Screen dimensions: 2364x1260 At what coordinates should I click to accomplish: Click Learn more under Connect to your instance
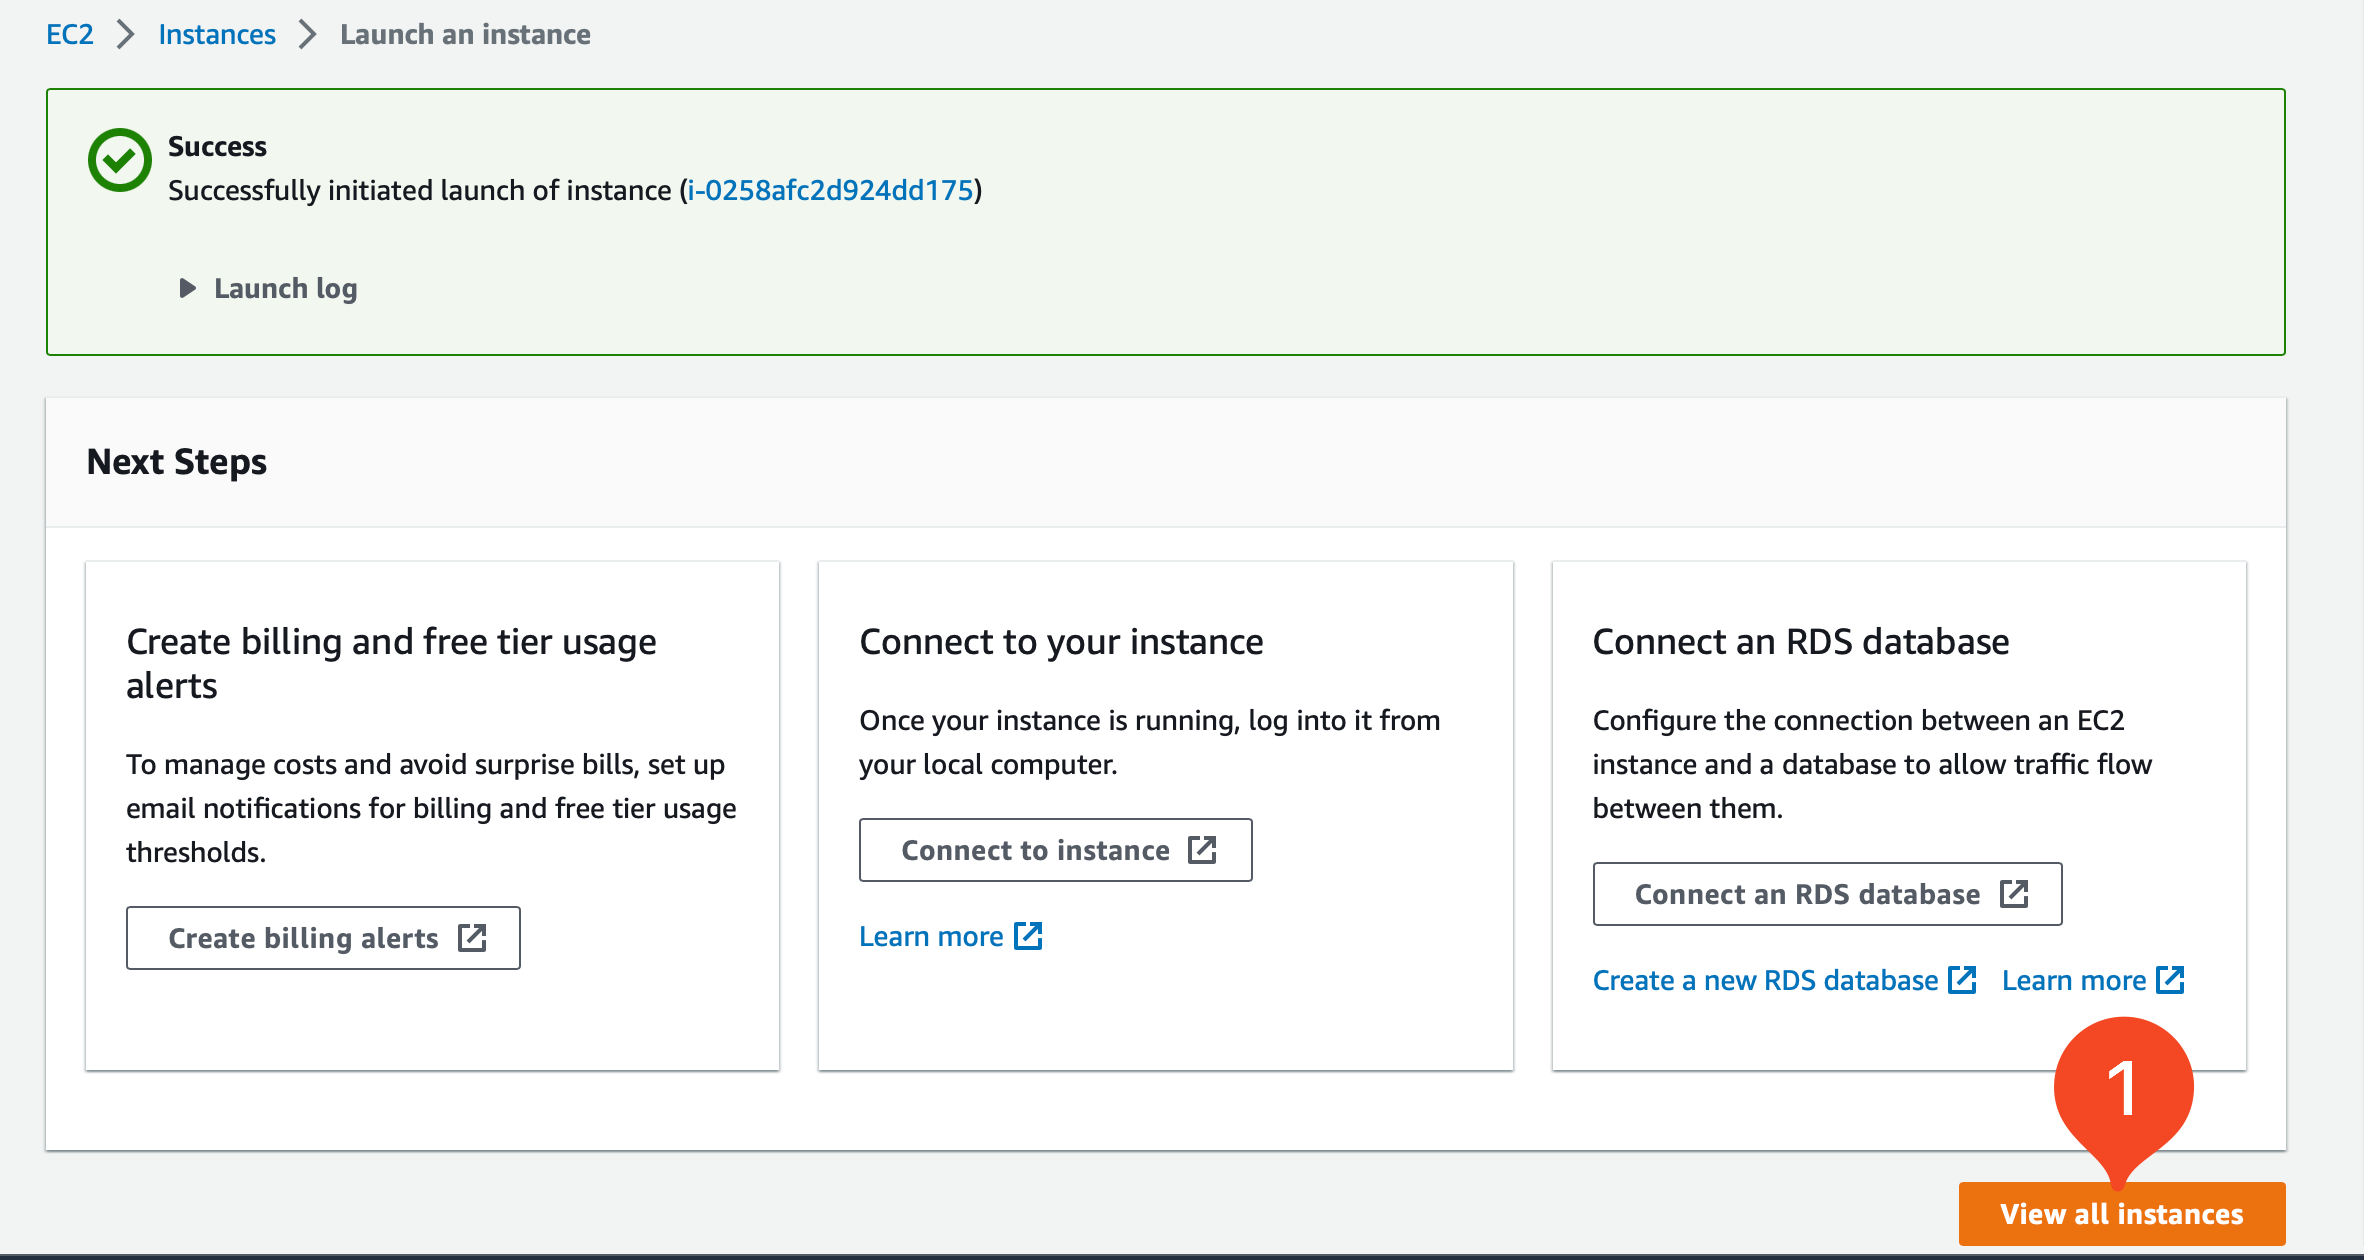[x=932, y=936]
